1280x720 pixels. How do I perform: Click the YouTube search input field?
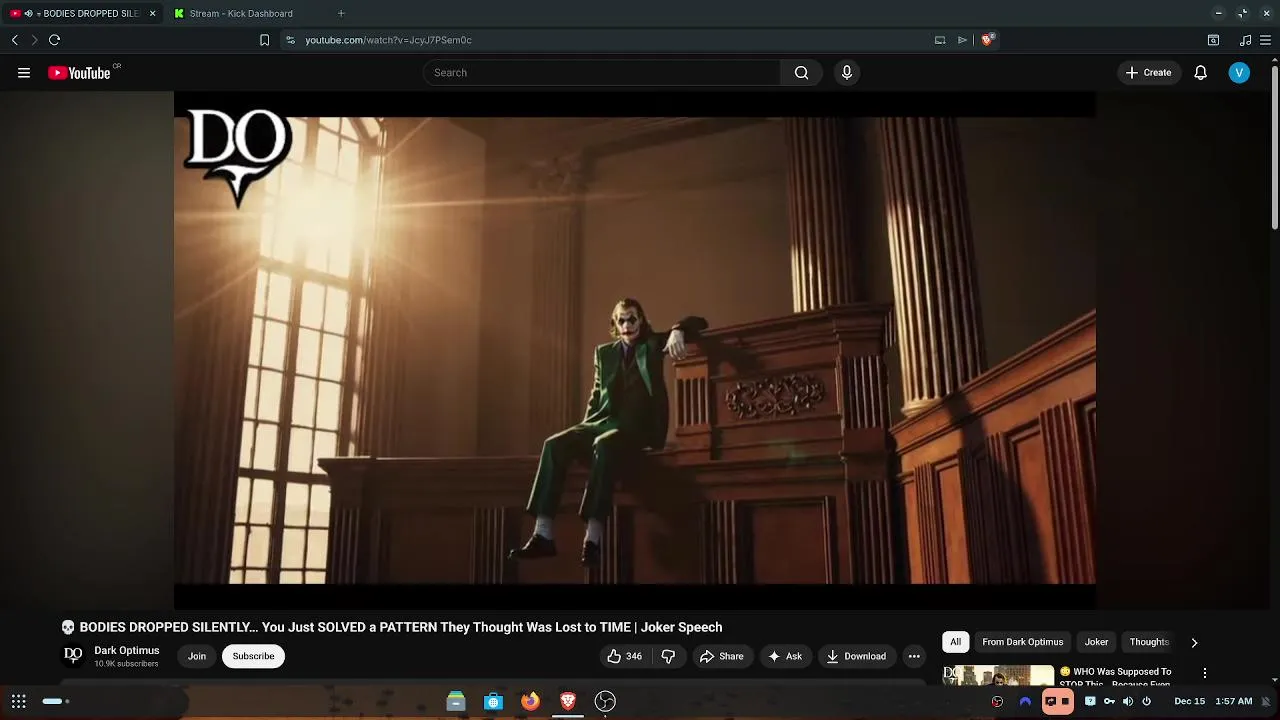click(602, 73)
